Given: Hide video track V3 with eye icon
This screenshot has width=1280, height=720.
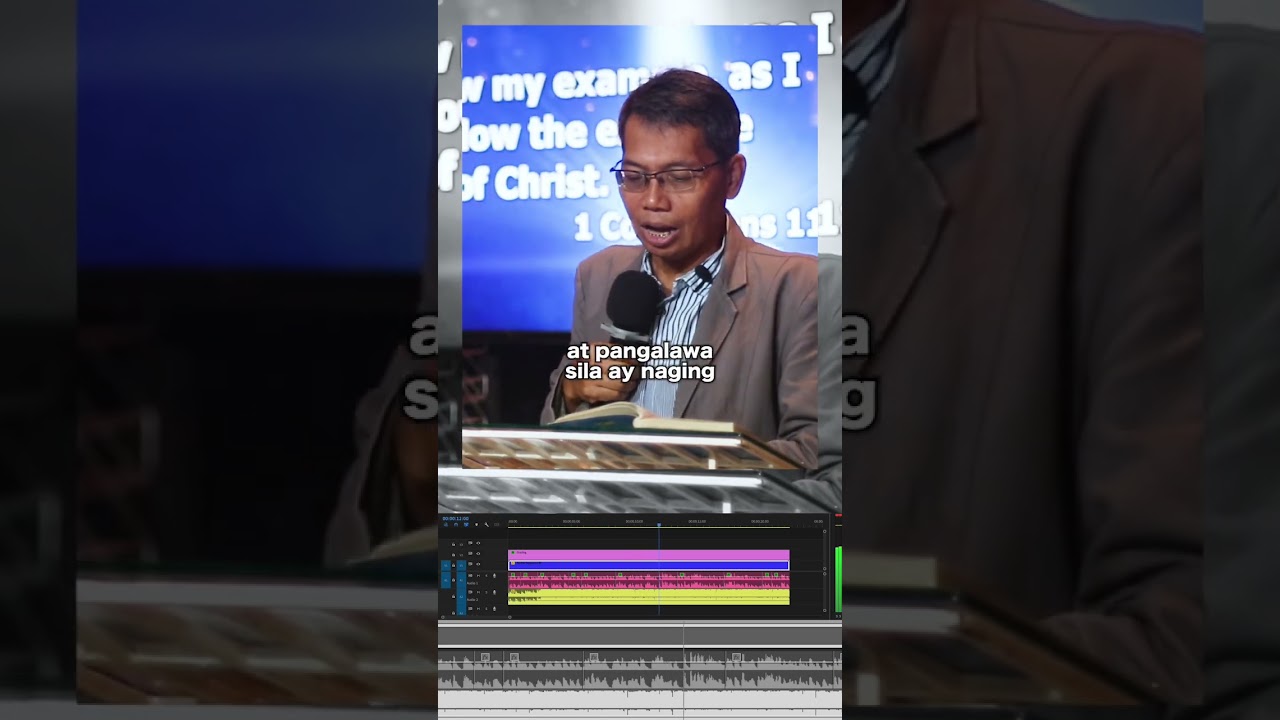Looking at the screenshot, I should [478, 543].
